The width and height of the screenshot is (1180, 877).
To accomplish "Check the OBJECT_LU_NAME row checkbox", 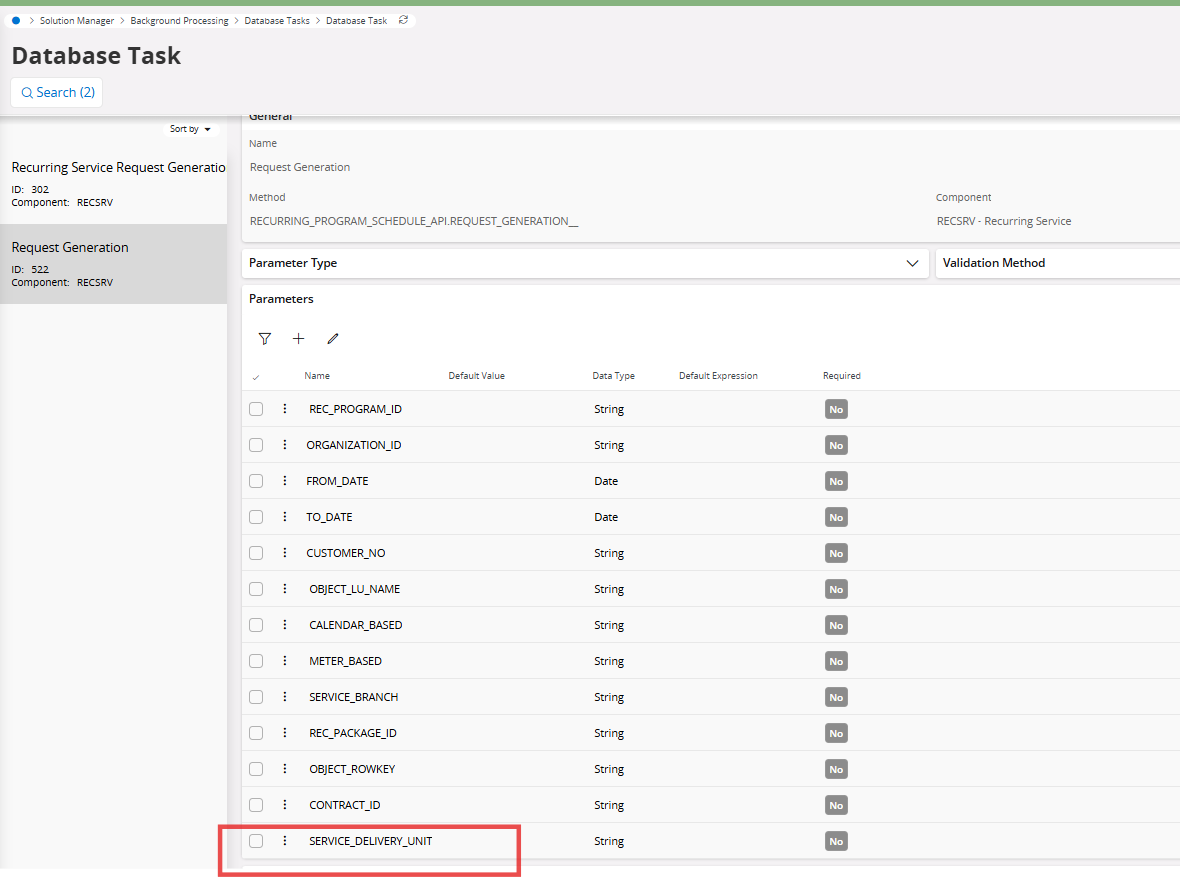I will [x=256, y=589].
